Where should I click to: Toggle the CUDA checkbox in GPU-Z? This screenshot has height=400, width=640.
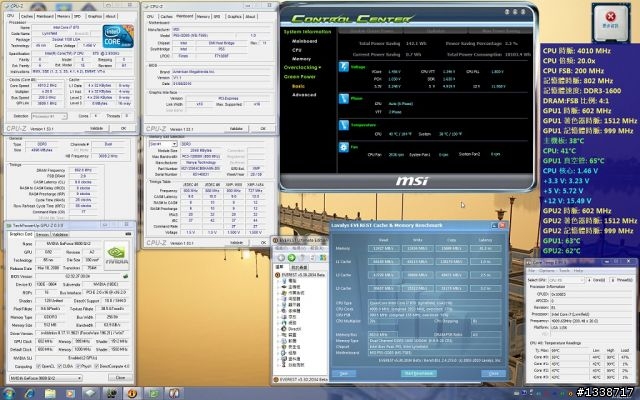62,367
